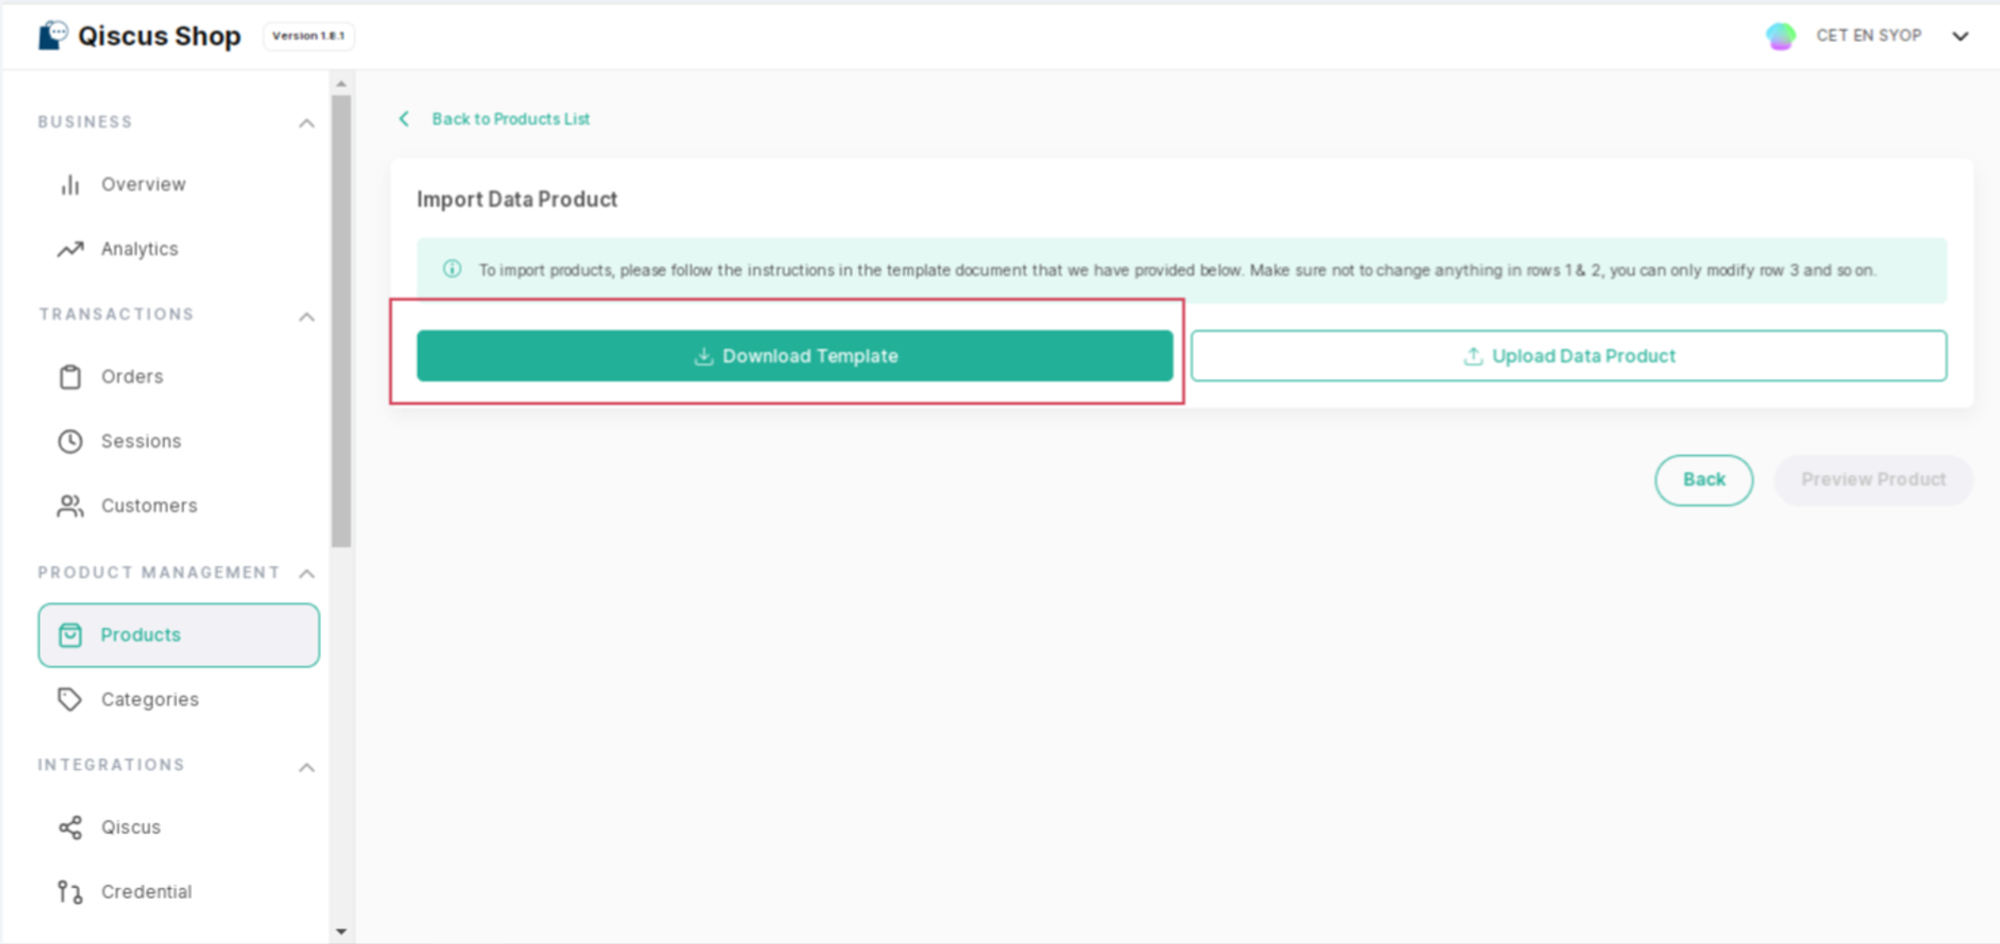Click the Version 1.8.1 badge
The image size is (2000, 944).
tap(308, 36)
